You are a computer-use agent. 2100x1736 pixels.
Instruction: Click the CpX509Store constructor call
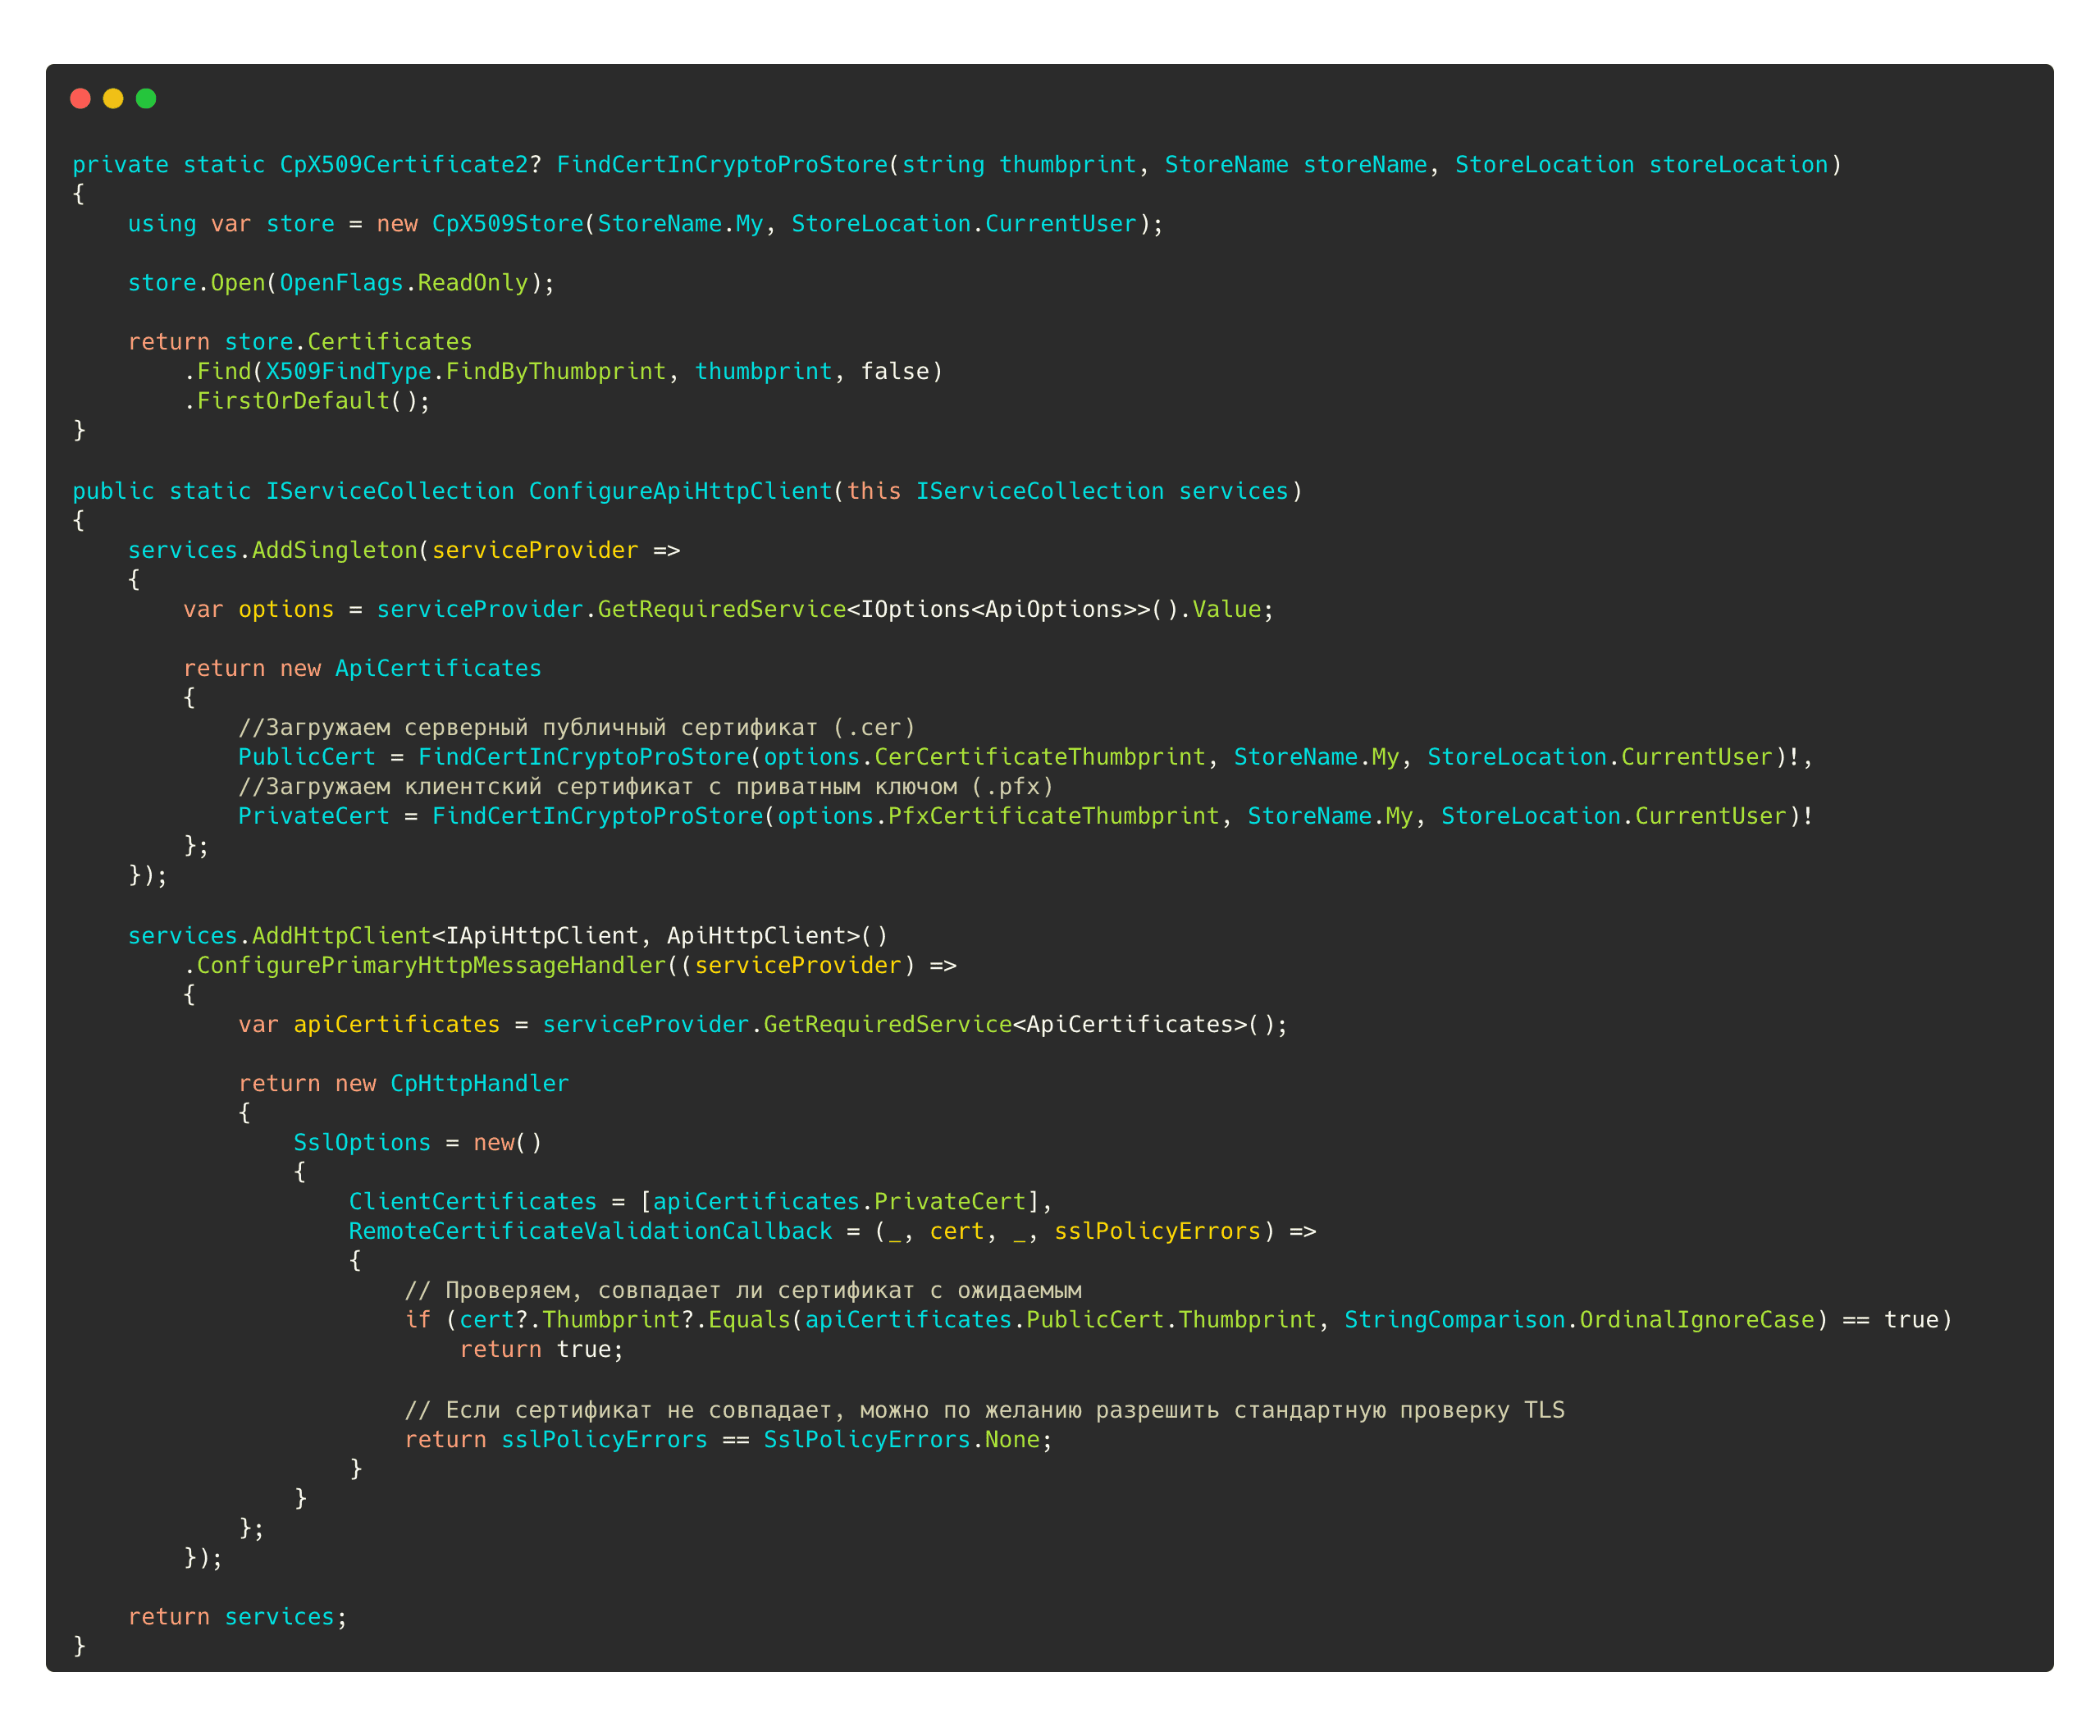[508, 224]
